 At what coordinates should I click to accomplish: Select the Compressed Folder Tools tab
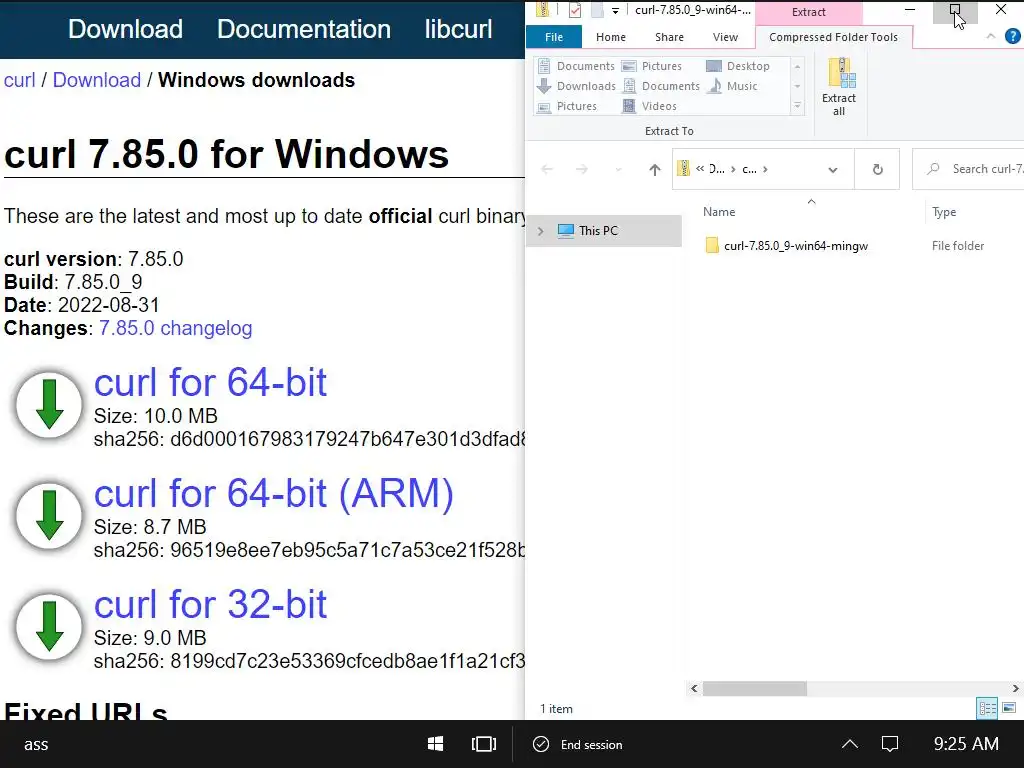click(x=833, y=37)
